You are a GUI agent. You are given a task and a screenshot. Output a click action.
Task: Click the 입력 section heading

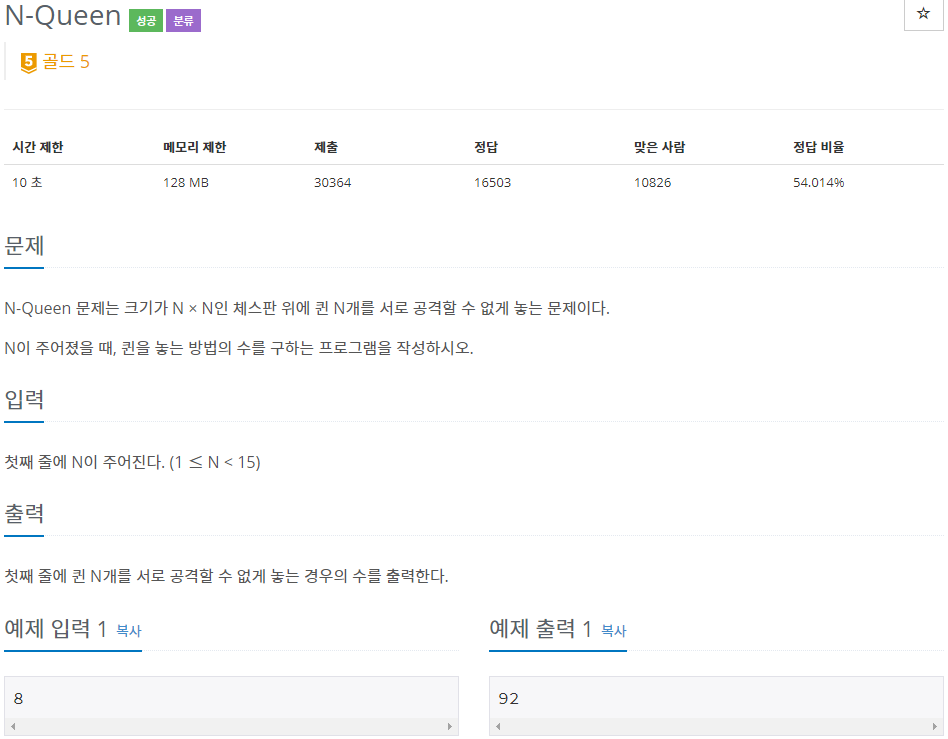(24, 399)
